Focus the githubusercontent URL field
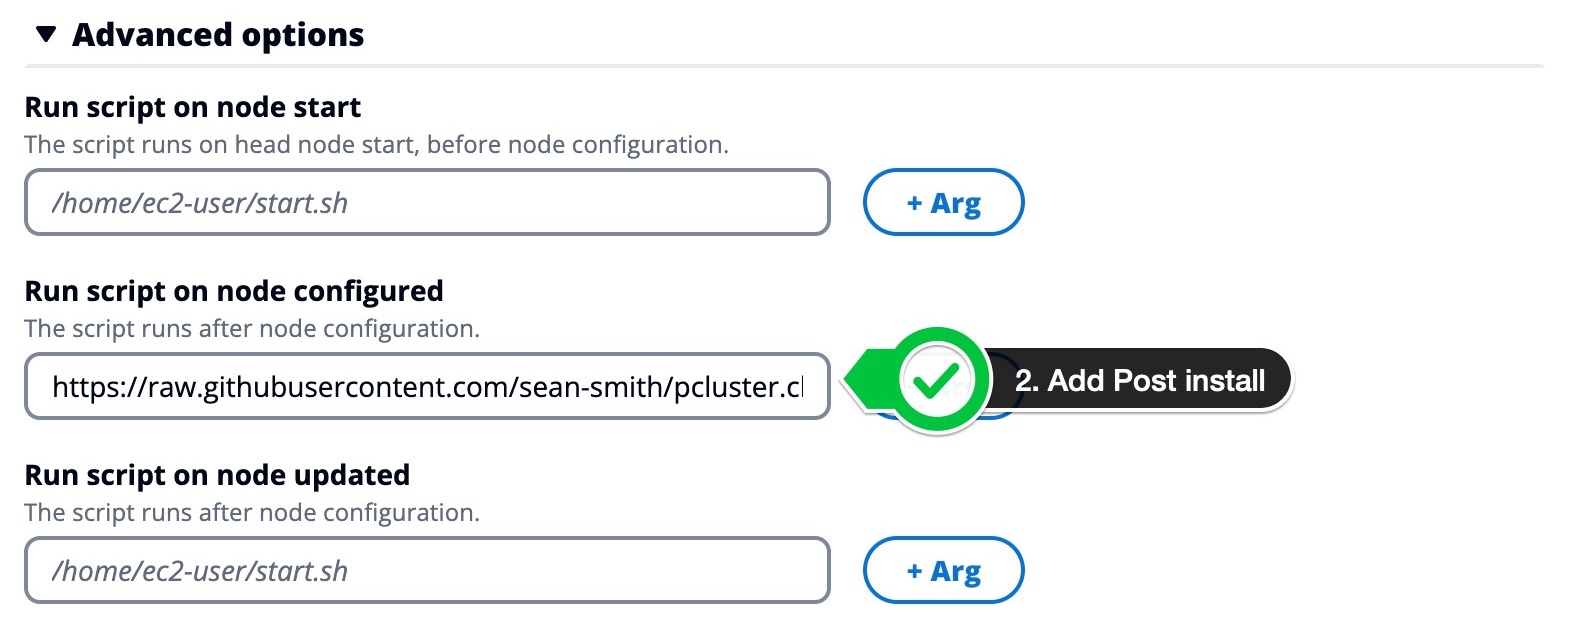Screen dimensions: 1582x620 click(x=427, y=386)
